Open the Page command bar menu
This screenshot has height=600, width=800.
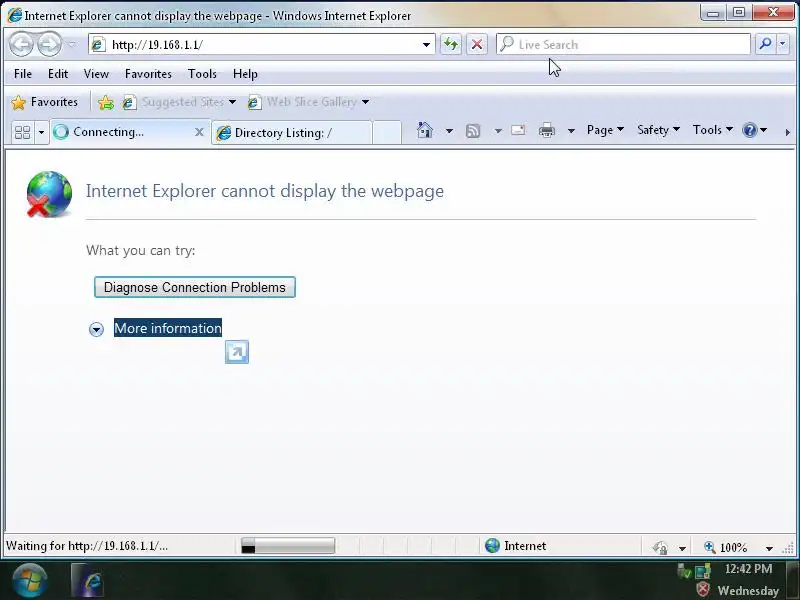coord(605,130)
